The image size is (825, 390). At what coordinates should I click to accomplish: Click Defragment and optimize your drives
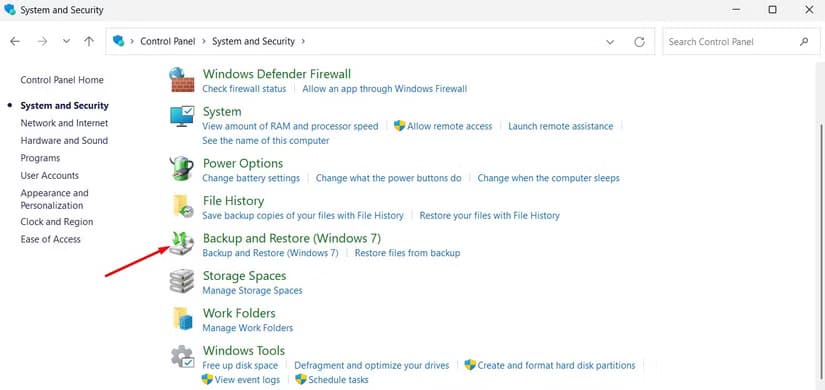pyautogui.click(x=371, y=365)
